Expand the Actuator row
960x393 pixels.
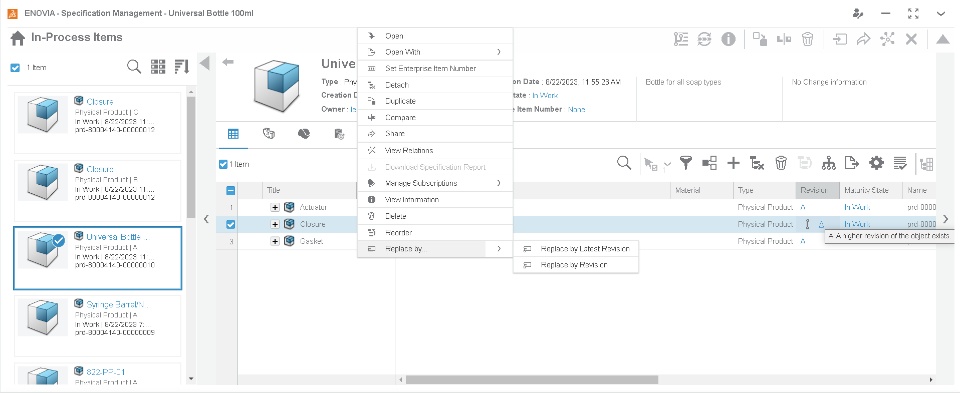tap(275, 208)
